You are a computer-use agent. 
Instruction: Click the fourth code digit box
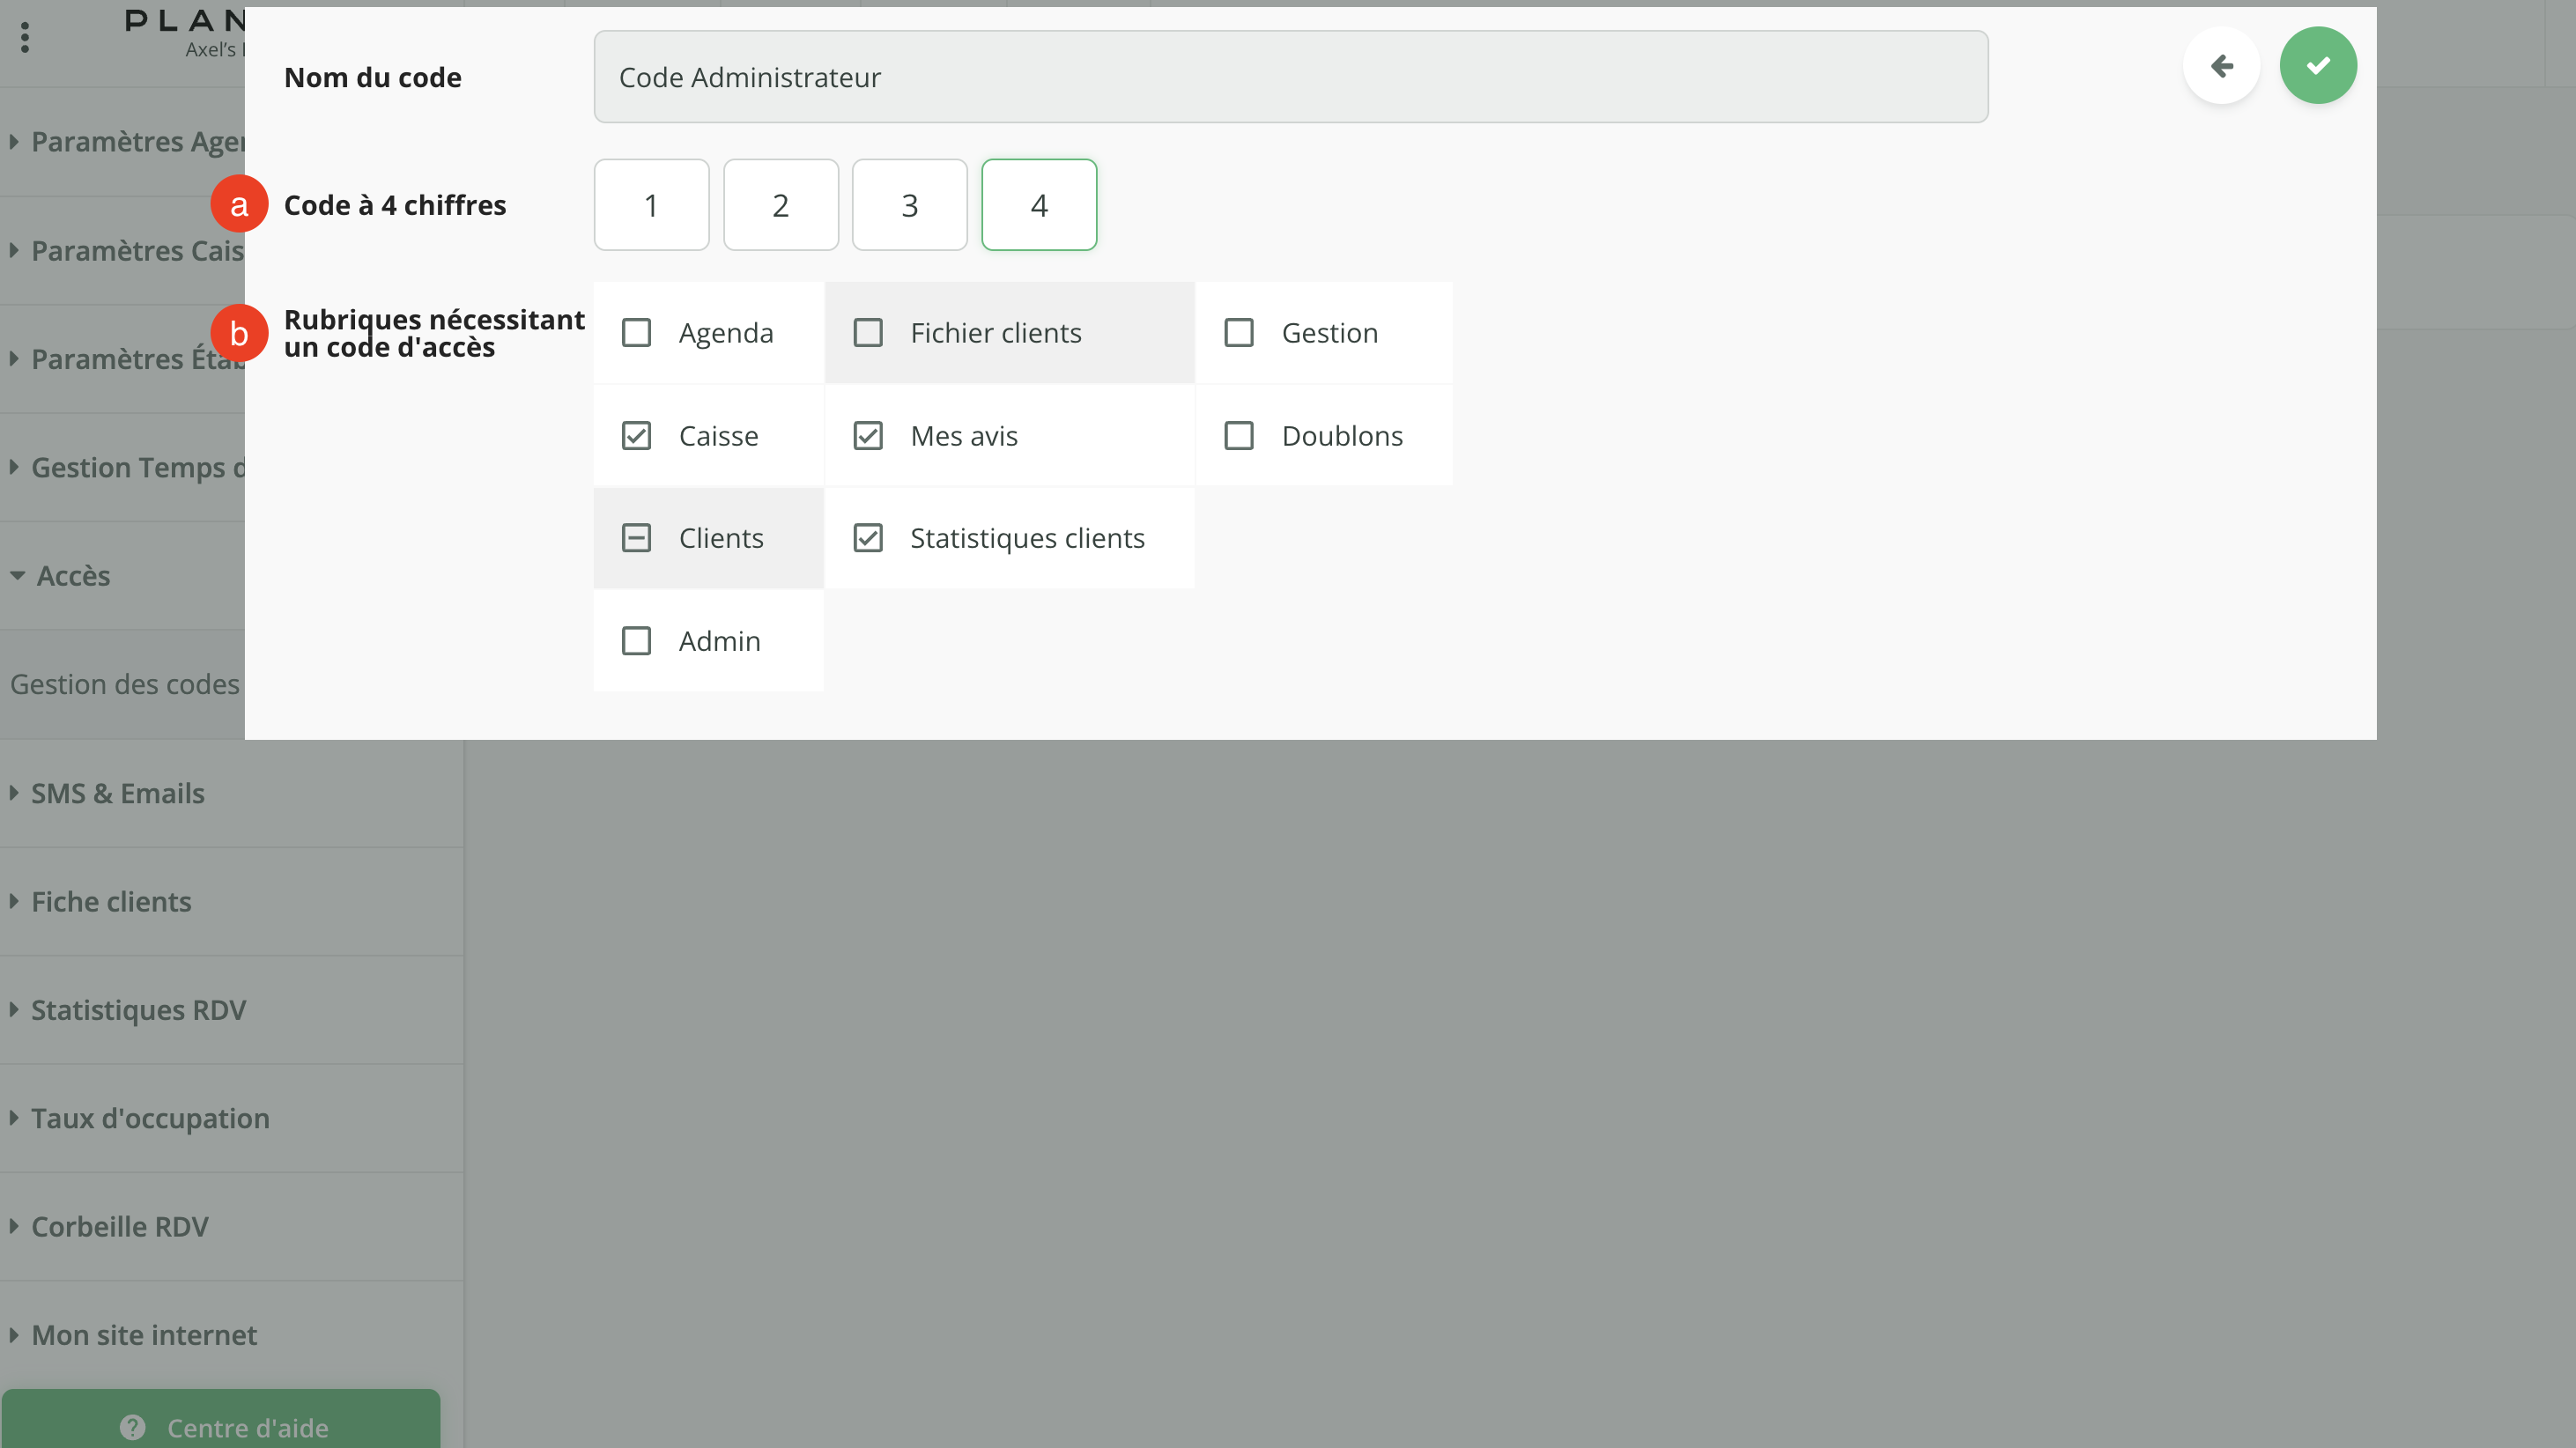pos(1039,205)
